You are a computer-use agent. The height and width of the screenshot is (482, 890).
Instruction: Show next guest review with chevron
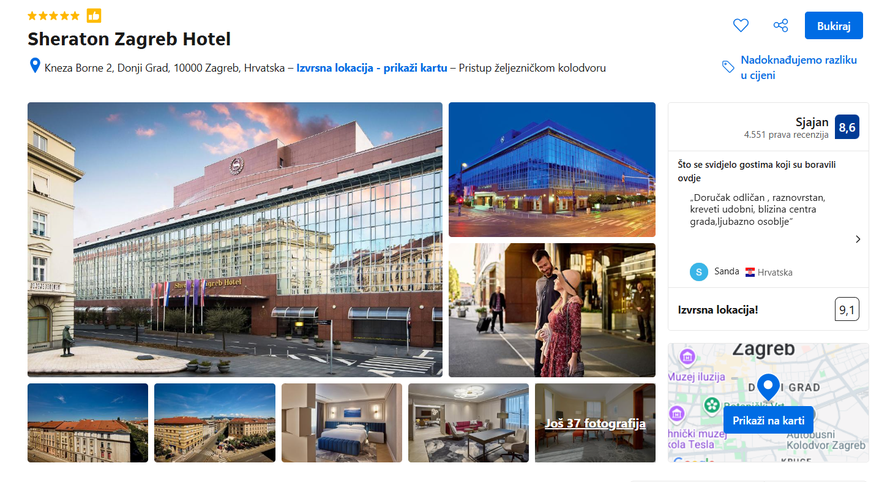click(x=858, y=239)
